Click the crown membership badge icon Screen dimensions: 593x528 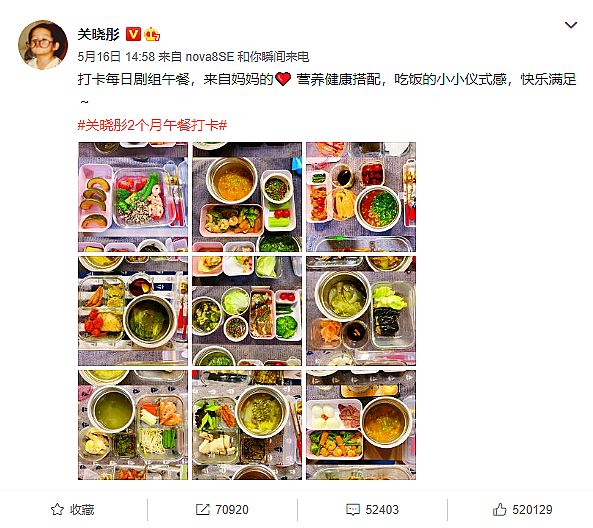152,34
